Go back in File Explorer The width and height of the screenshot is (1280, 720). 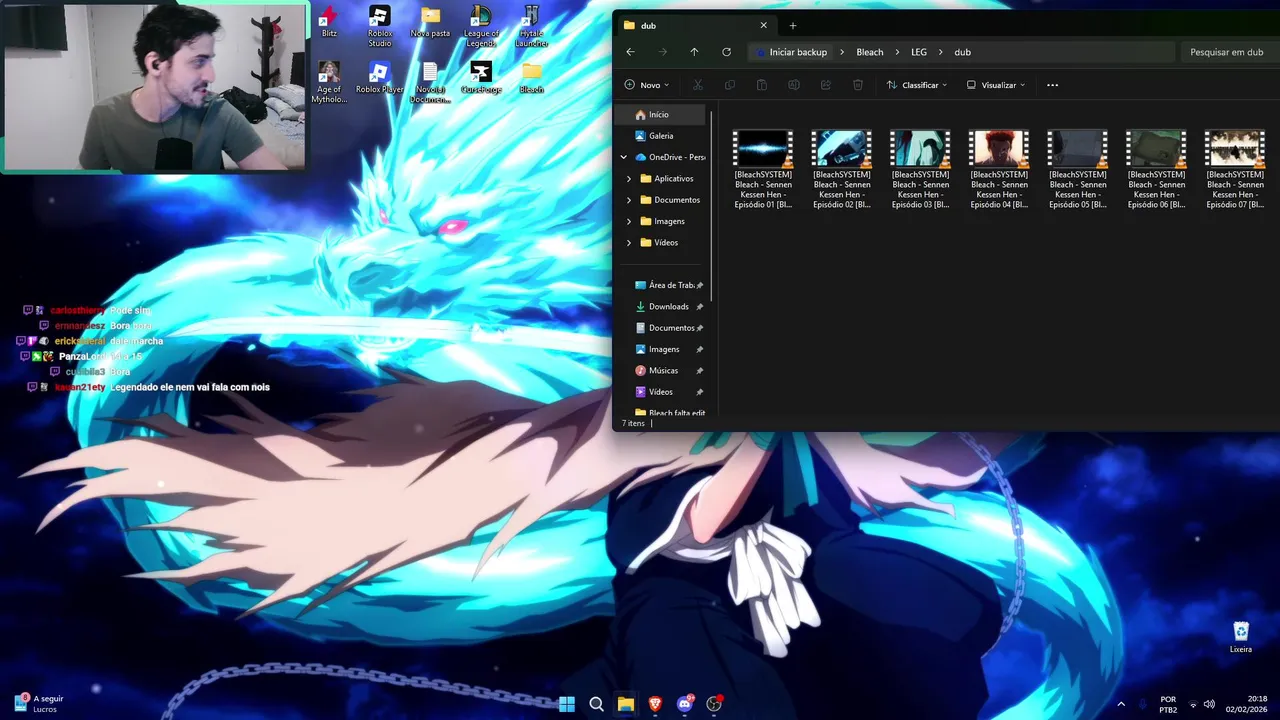tap(630, 52)
